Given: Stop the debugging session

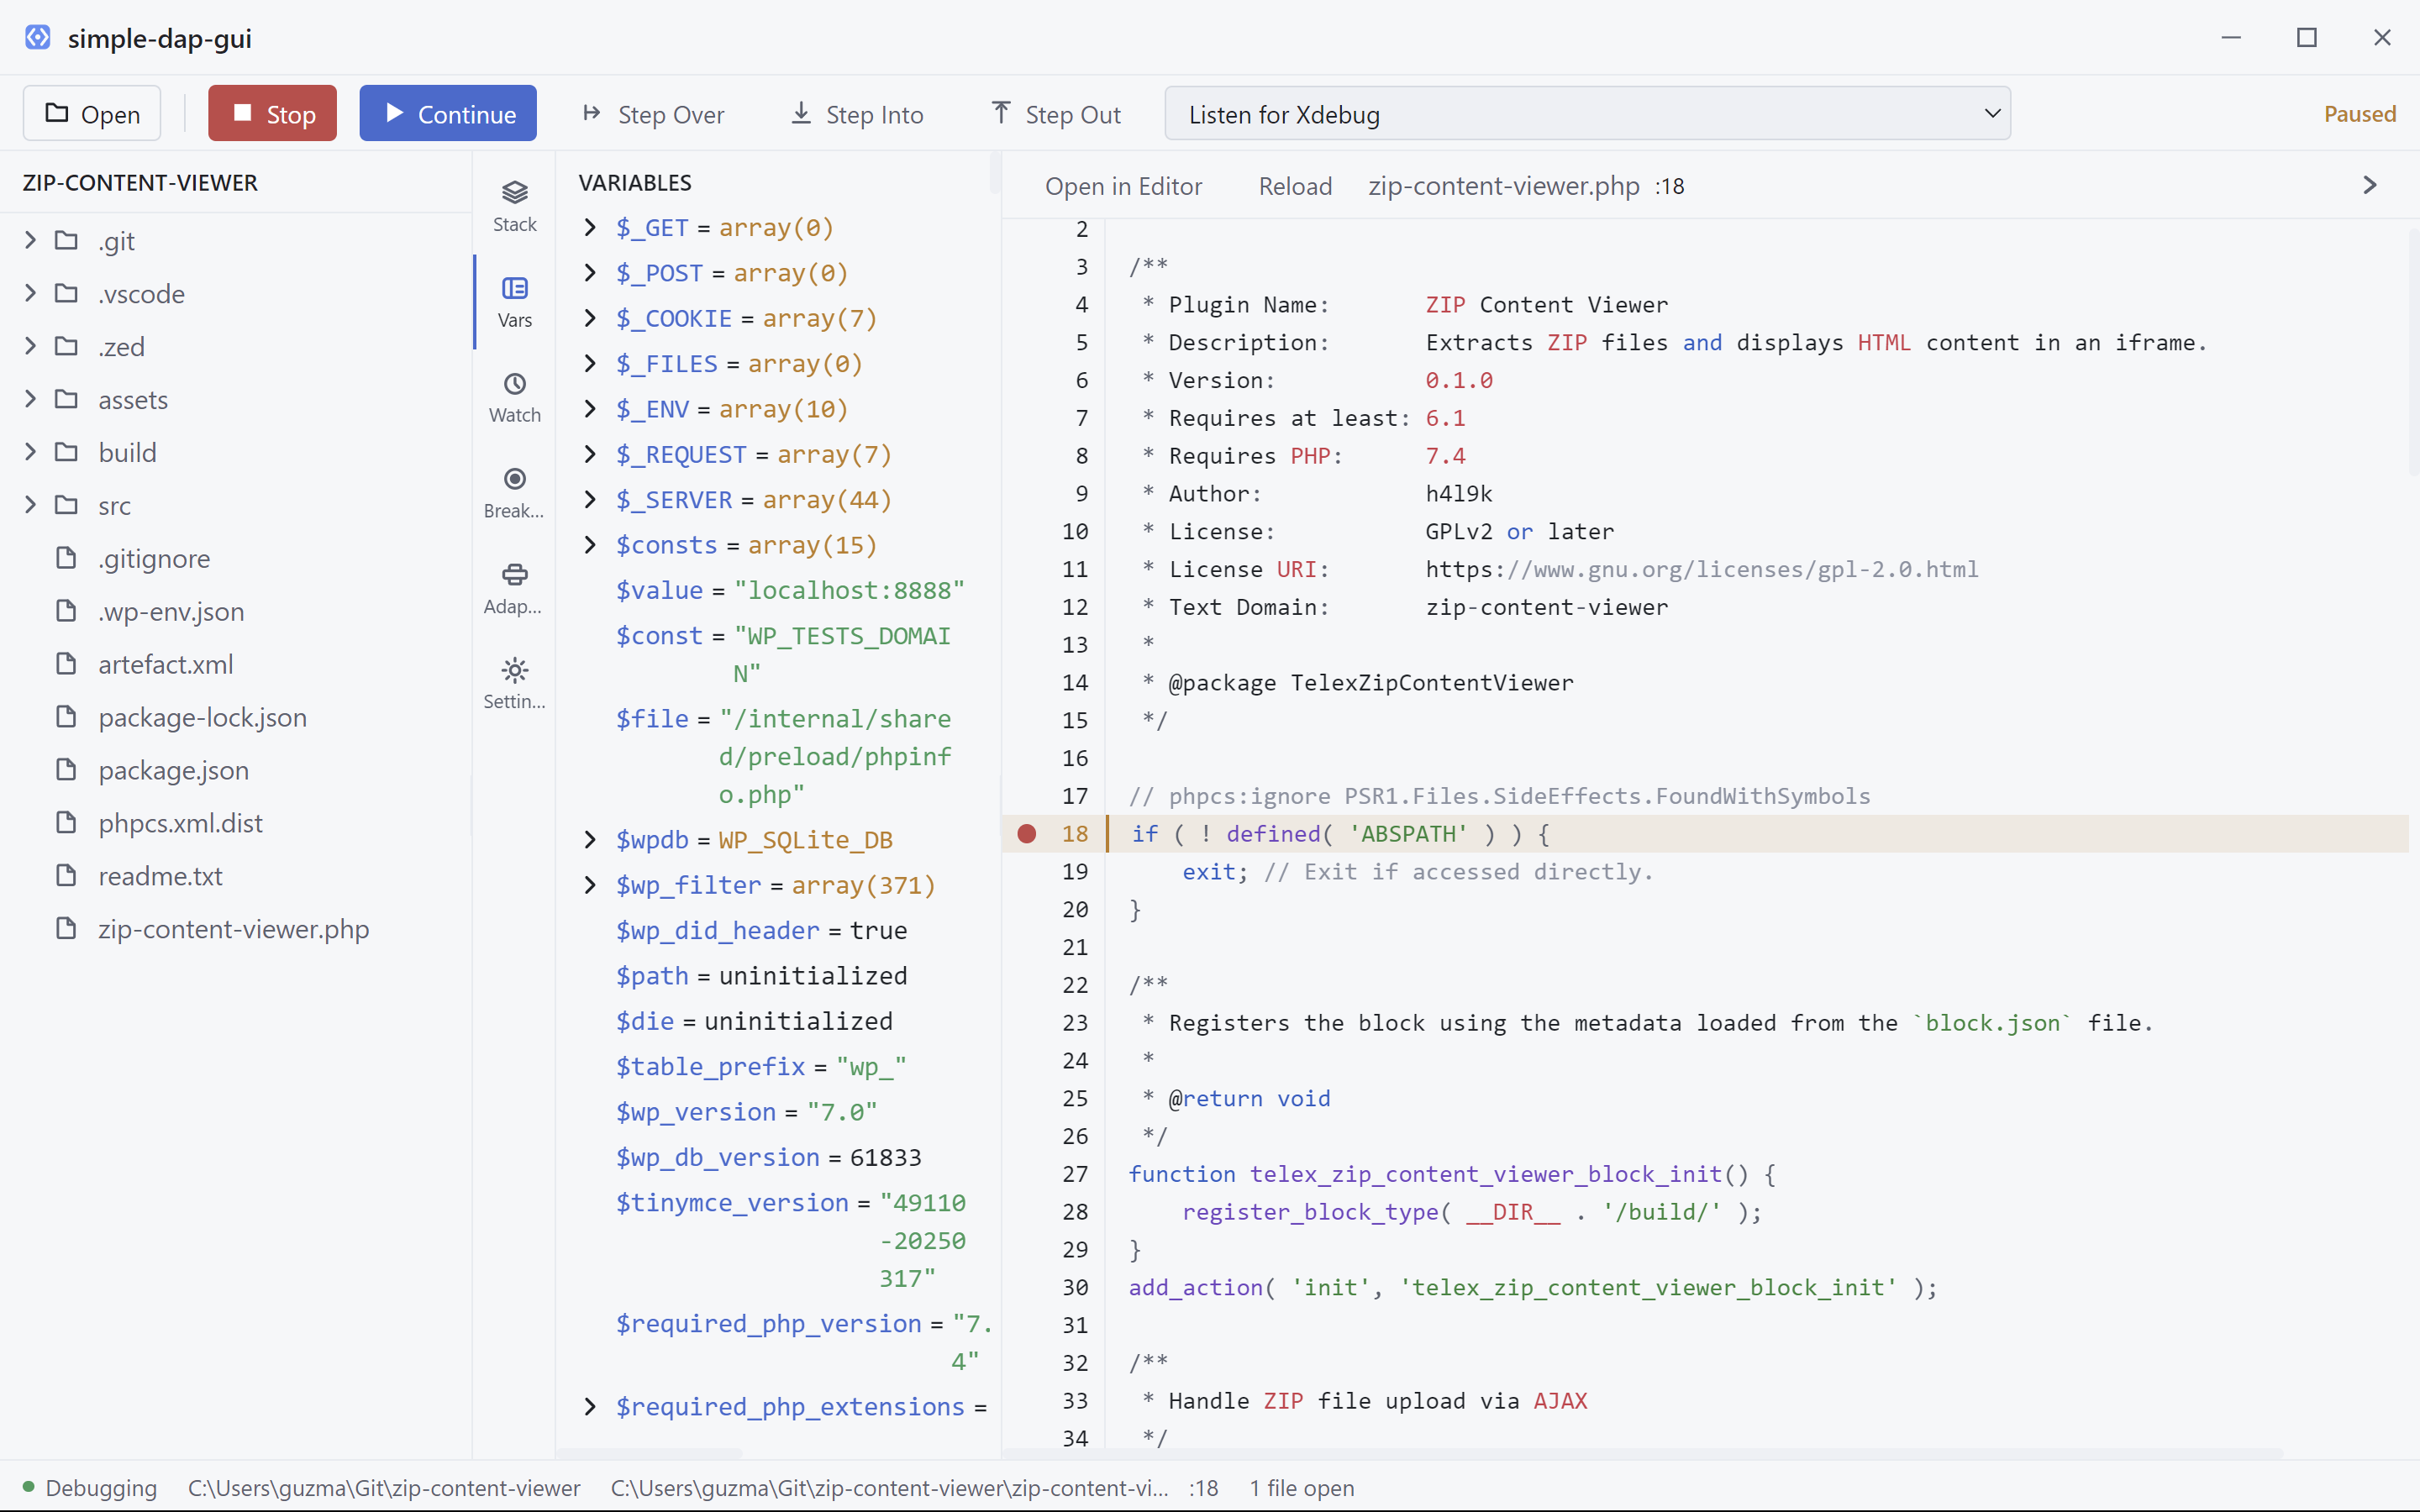Looking at the screenshot, I should (x=272, y=114).
